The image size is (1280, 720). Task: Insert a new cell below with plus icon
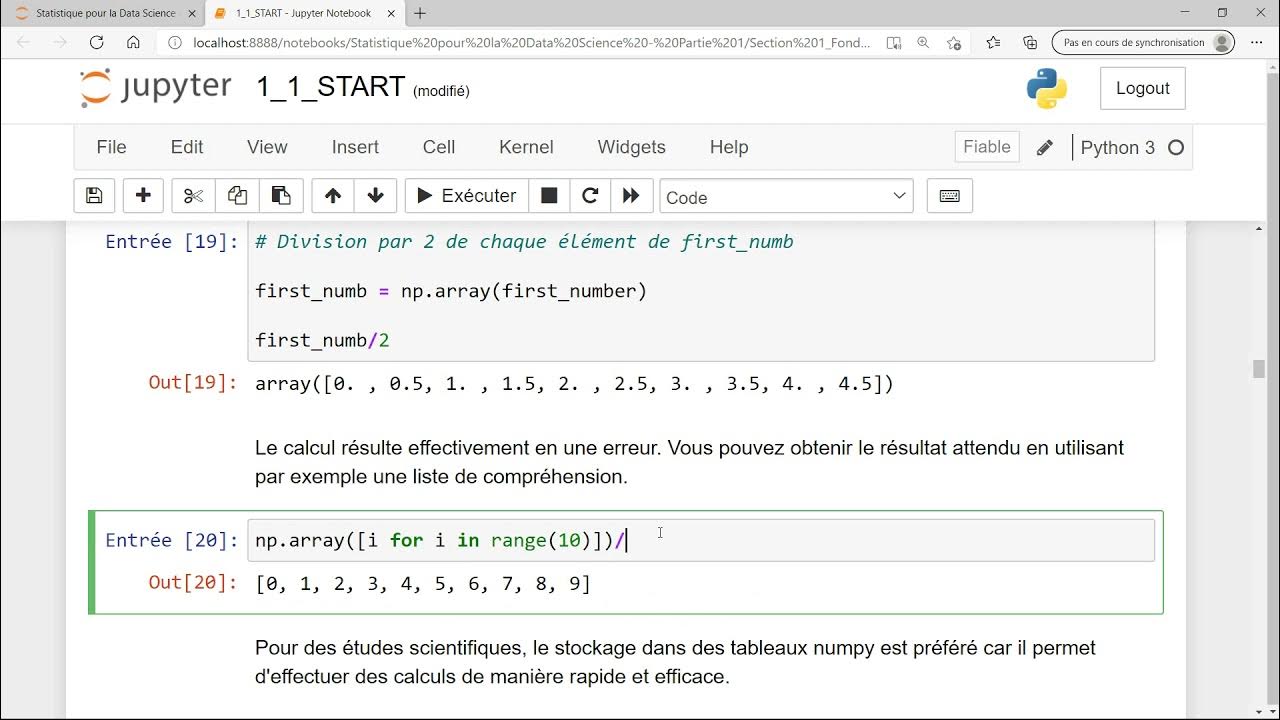143,196
